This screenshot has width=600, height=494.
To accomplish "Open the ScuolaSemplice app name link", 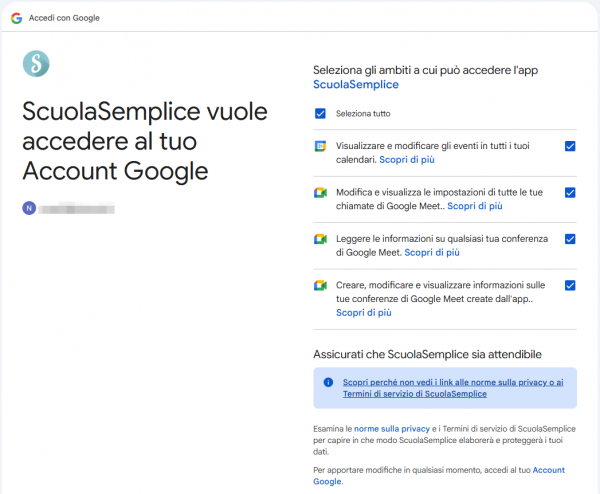I will point(357,86).
